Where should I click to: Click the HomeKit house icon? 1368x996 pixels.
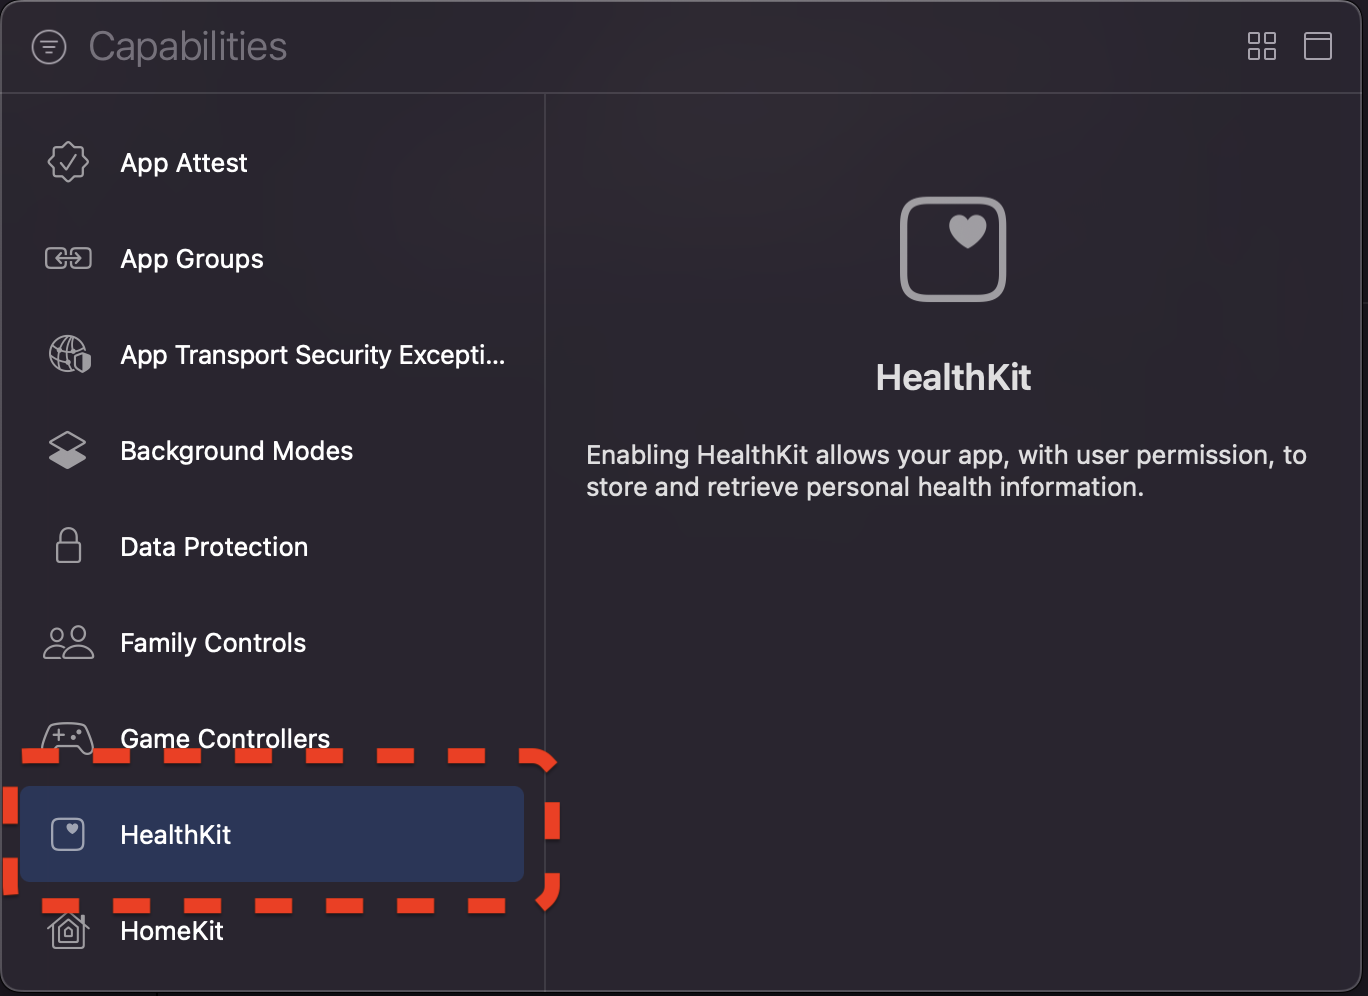coord(67,930)
